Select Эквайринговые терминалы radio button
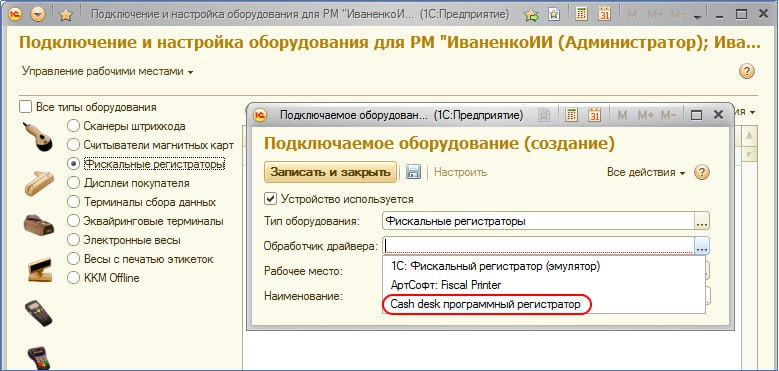 coord(73,221)
